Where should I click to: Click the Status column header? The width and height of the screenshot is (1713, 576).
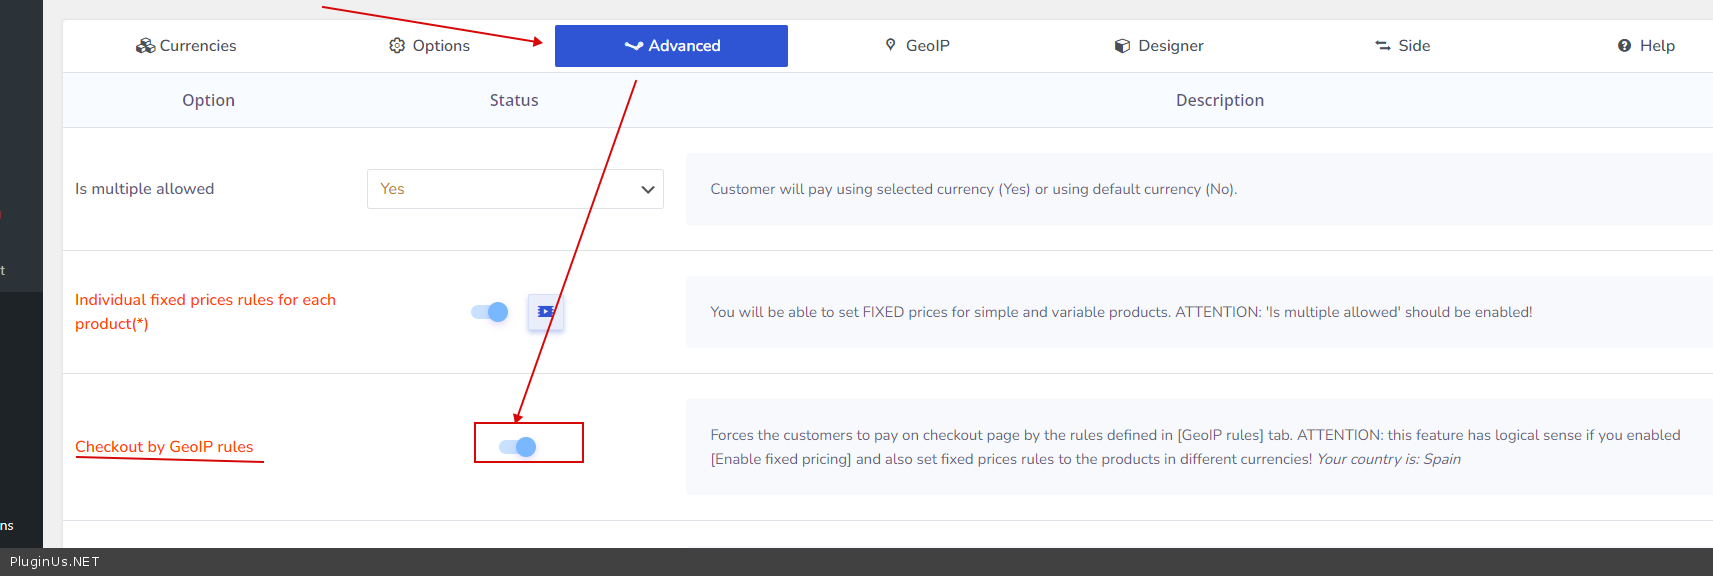[514, 100]
